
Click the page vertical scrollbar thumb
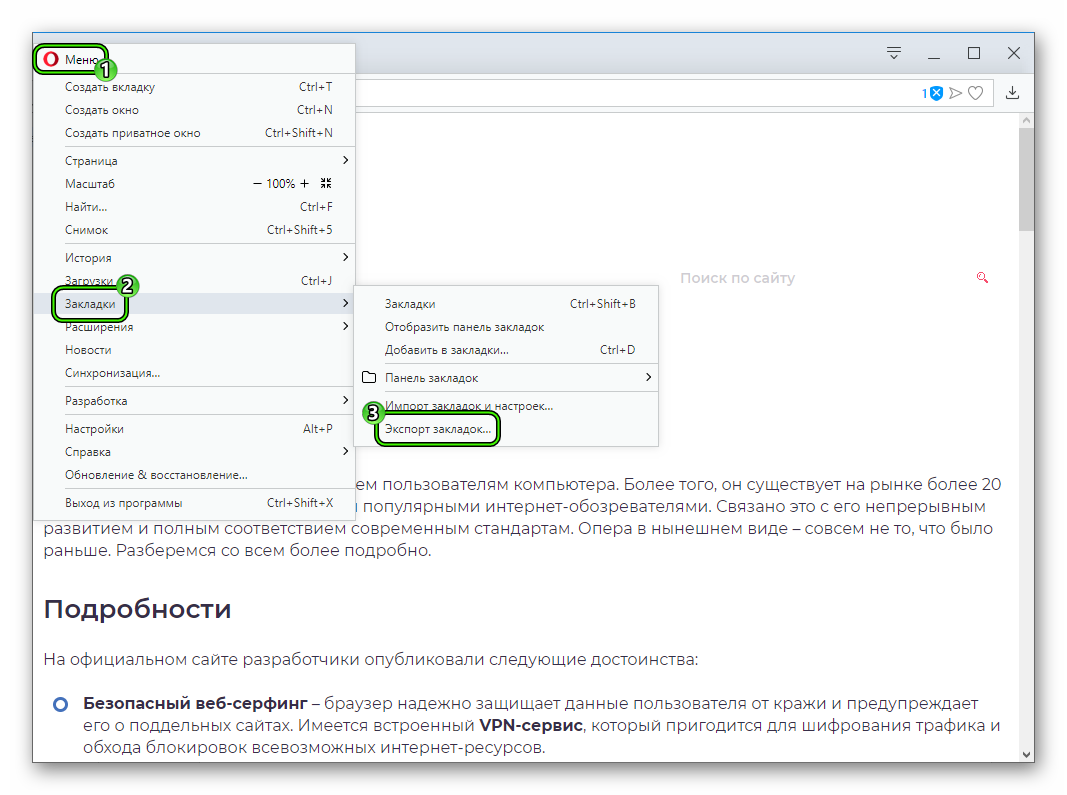pos(1026,180)
